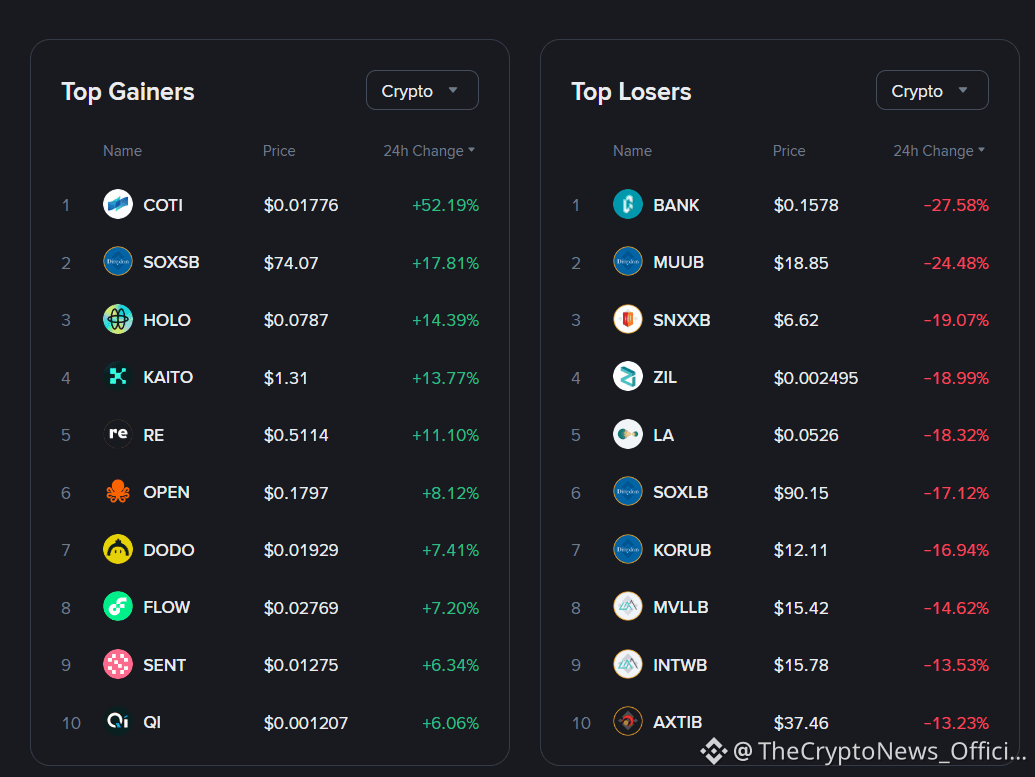Open the BANK token name
Screen dimensions: 1035x777
(x=677, y=205)
